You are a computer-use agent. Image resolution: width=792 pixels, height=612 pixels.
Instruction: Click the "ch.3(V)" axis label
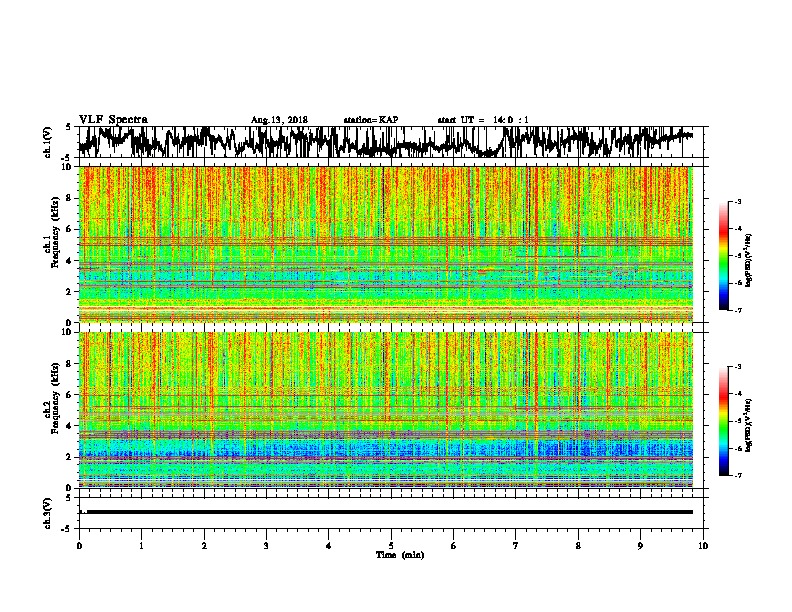[48, 514]
